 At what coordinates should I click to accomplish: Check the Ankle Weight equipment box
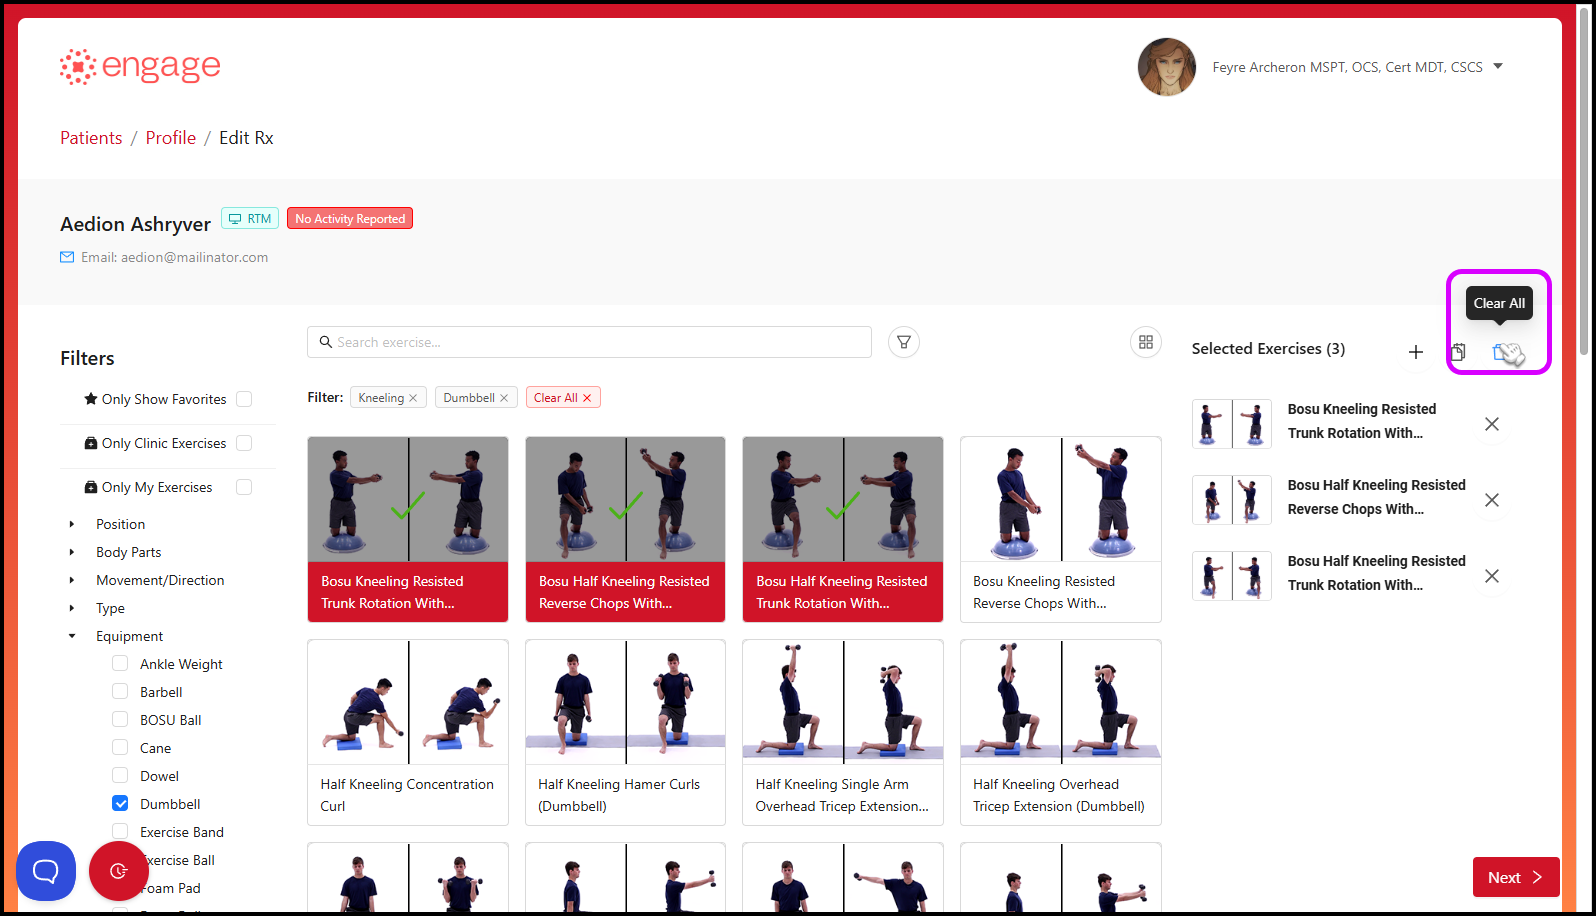(120, 663)
